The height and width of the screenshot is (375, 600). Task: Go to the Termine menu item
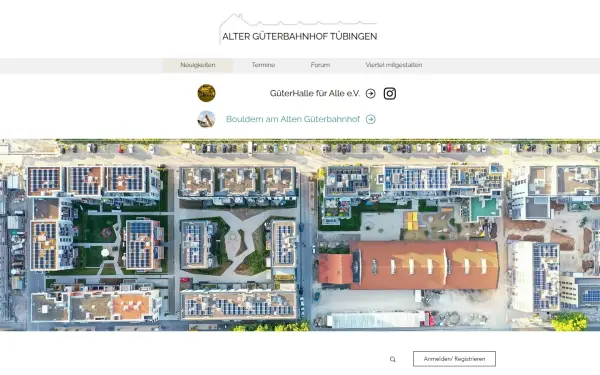[263, 65]
